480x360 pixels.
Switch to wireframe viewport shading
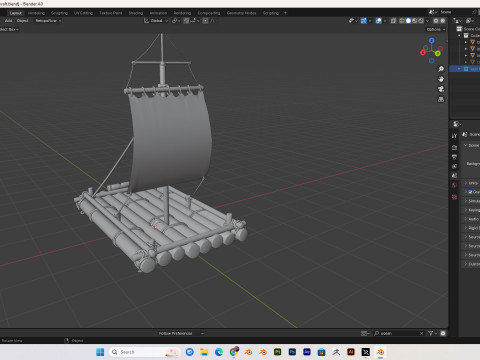click(402, 21)
